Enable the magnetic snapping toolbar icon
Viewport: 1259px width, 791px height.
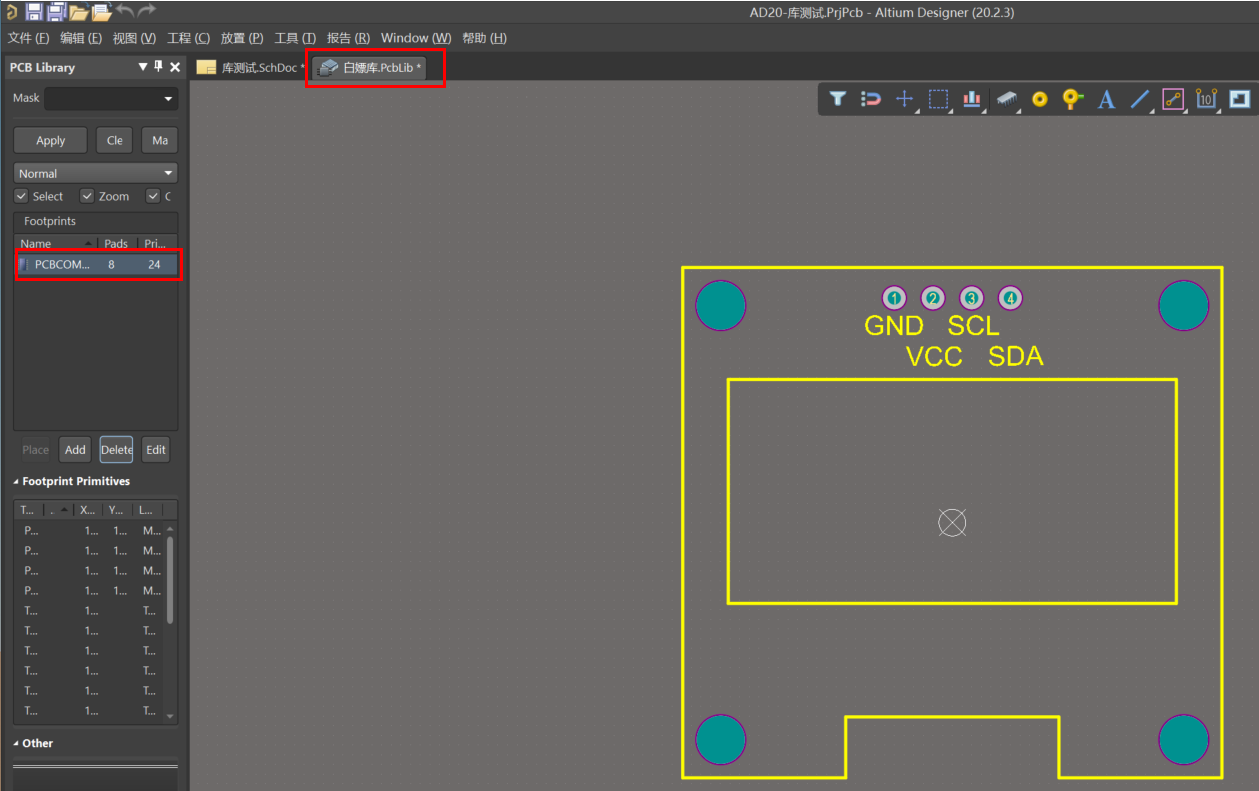(870, 99)
